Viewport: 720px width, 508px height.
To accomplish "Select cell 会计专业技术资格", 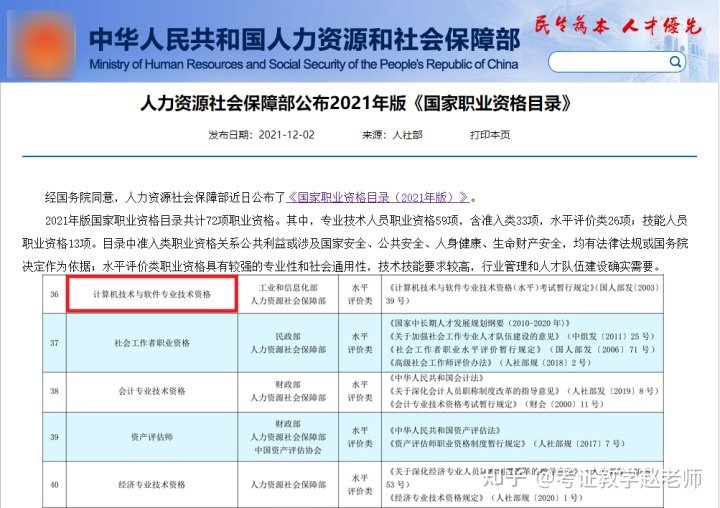I will [152, 391].
